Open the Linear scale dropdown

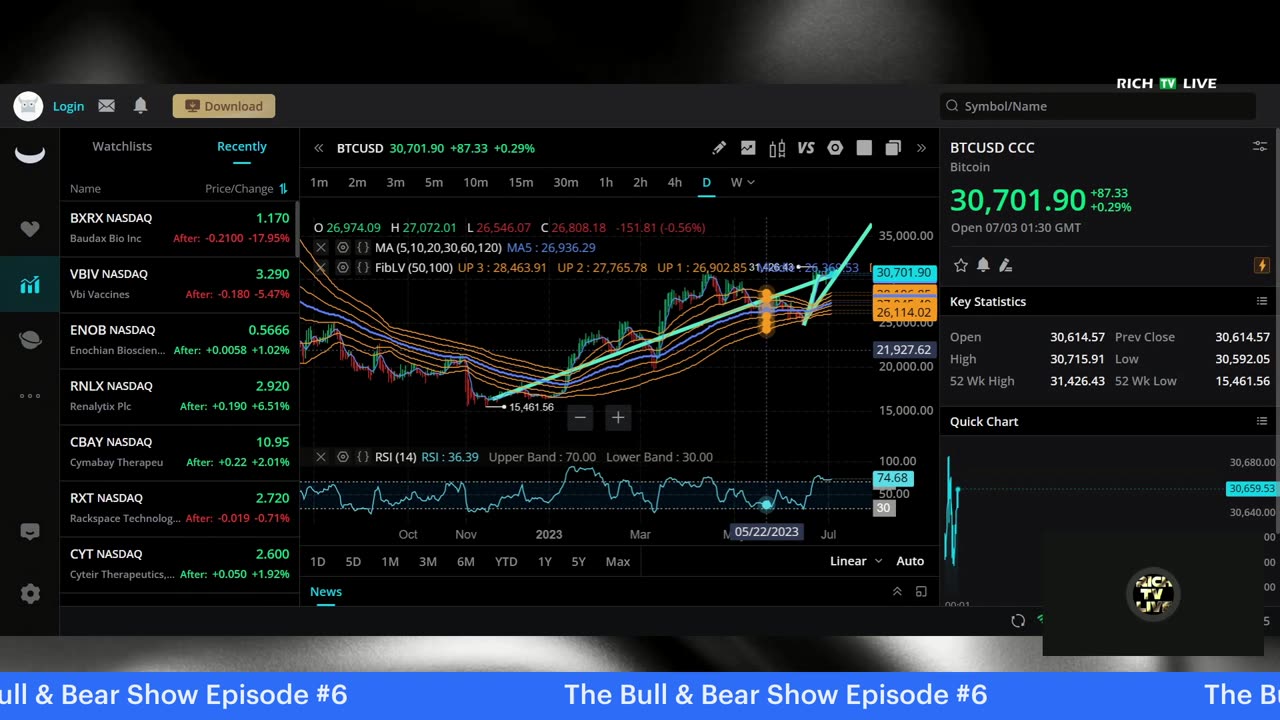pyautogui.click(x=856, y=561)
